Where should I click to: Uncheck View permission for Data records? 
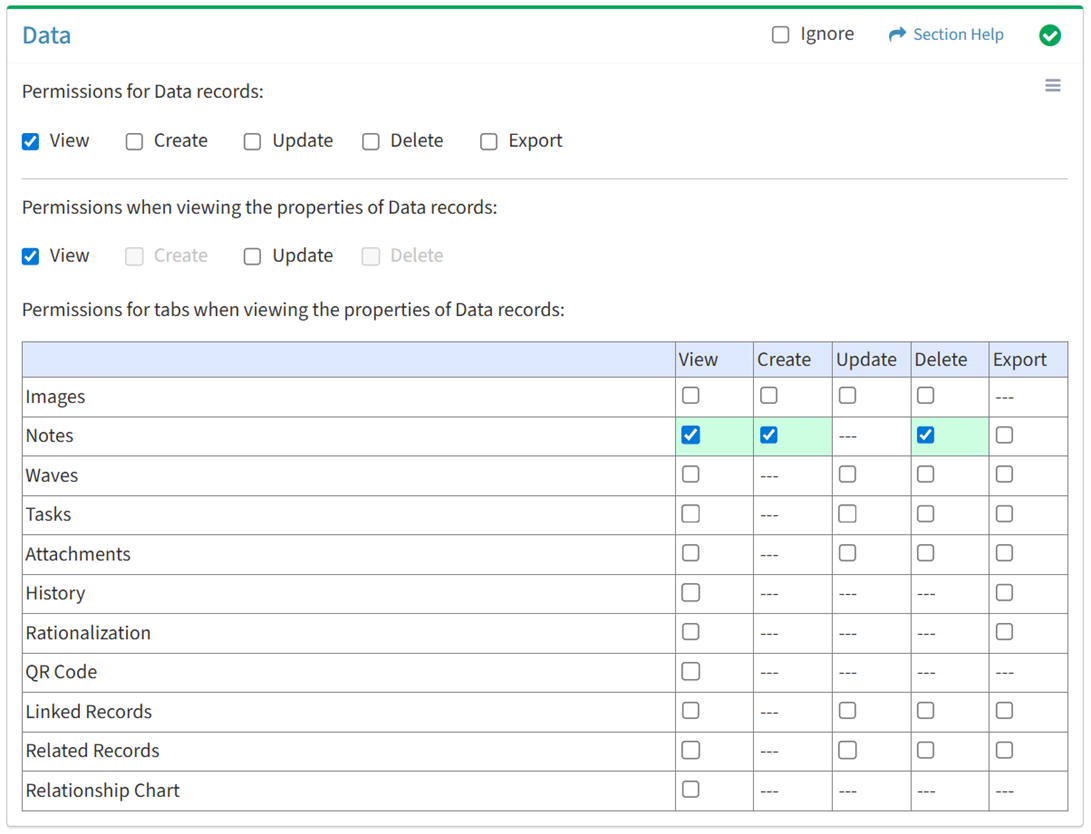pyautogui.click(x=31, y=142)
